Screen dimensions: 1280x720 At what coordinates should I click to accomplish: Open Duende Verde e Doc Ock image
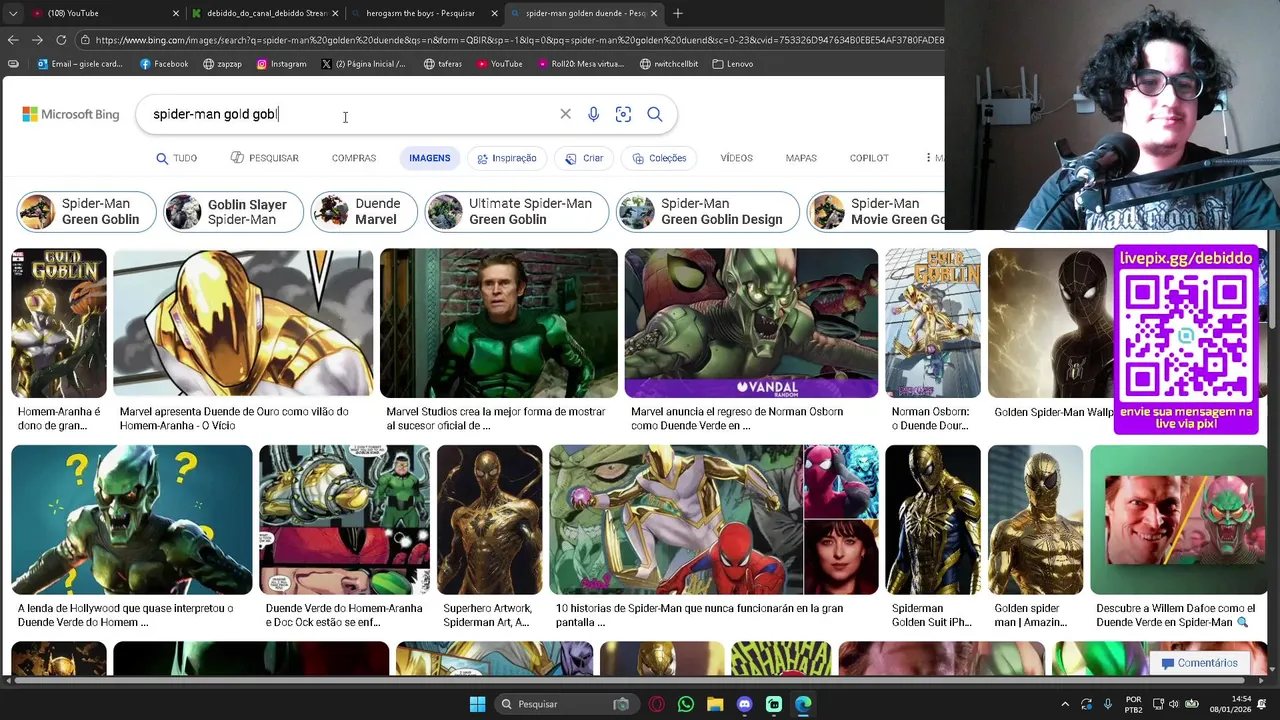pyautogui.click(x=344, y=520)
